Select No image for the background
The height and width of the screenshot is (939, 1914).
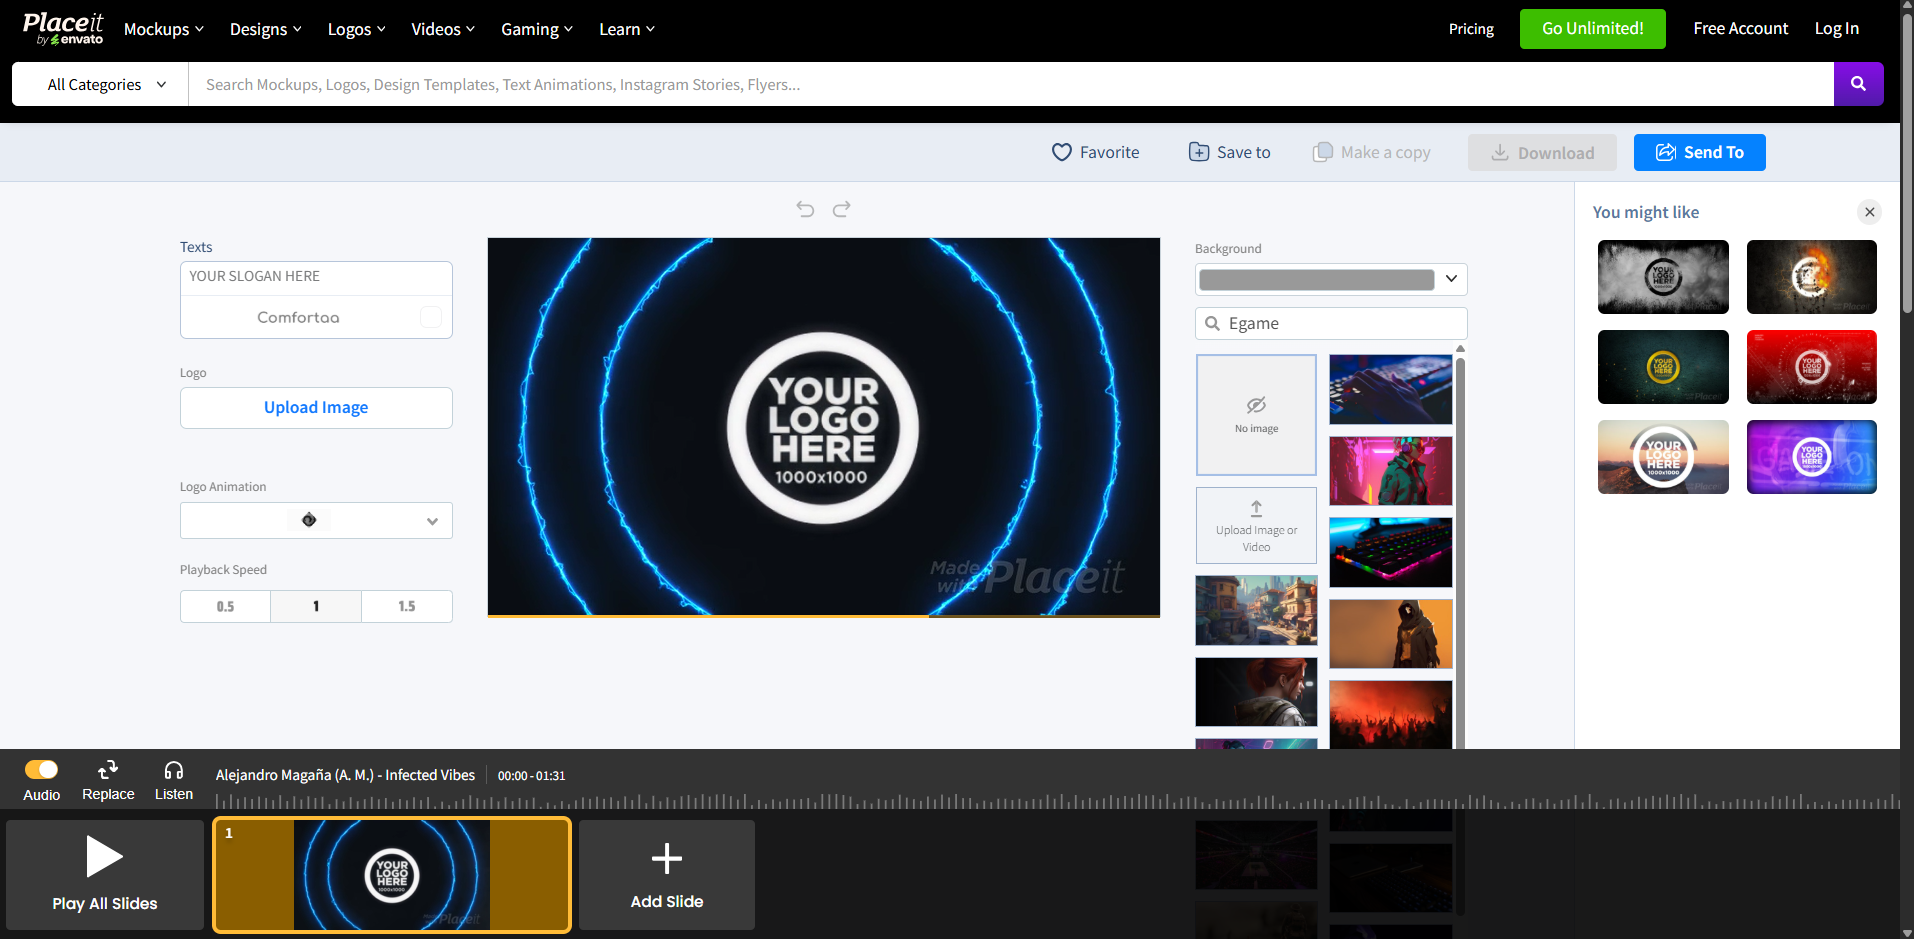point(1256,414)
